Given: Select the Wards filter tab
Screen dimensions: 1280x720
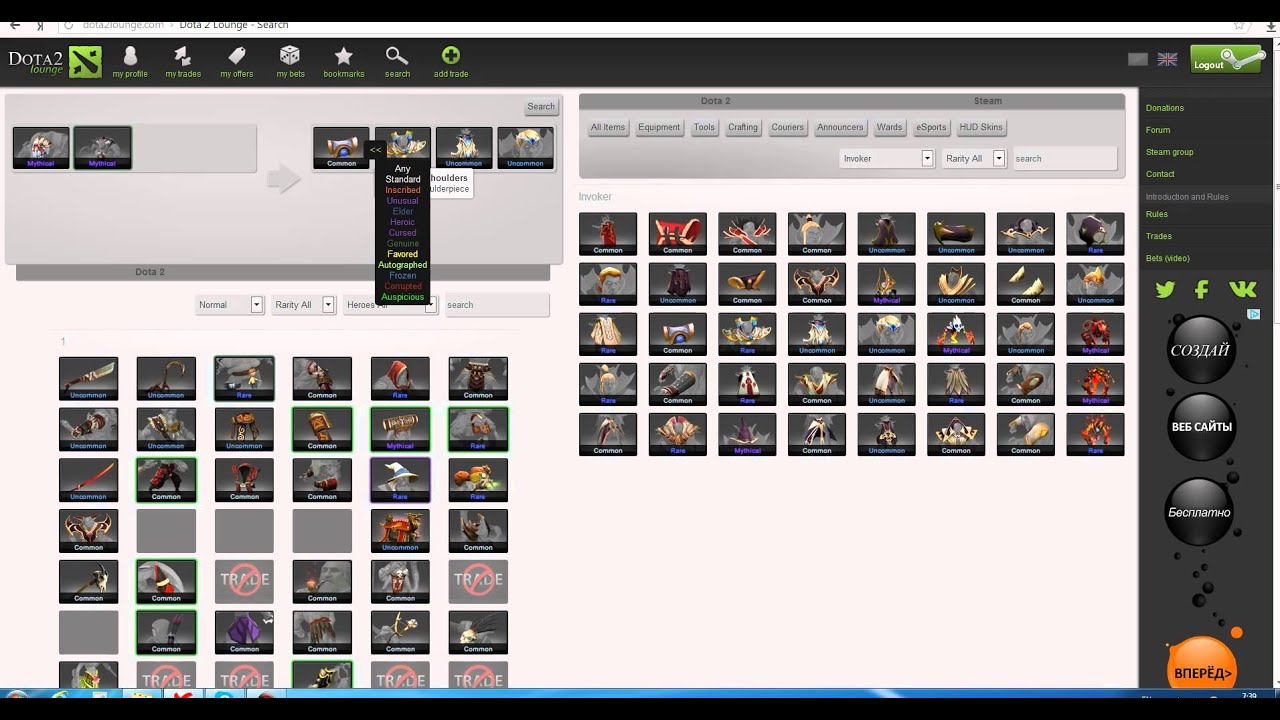Looking at the screenshot, I should pyautogui.click(x=890, y=127).
